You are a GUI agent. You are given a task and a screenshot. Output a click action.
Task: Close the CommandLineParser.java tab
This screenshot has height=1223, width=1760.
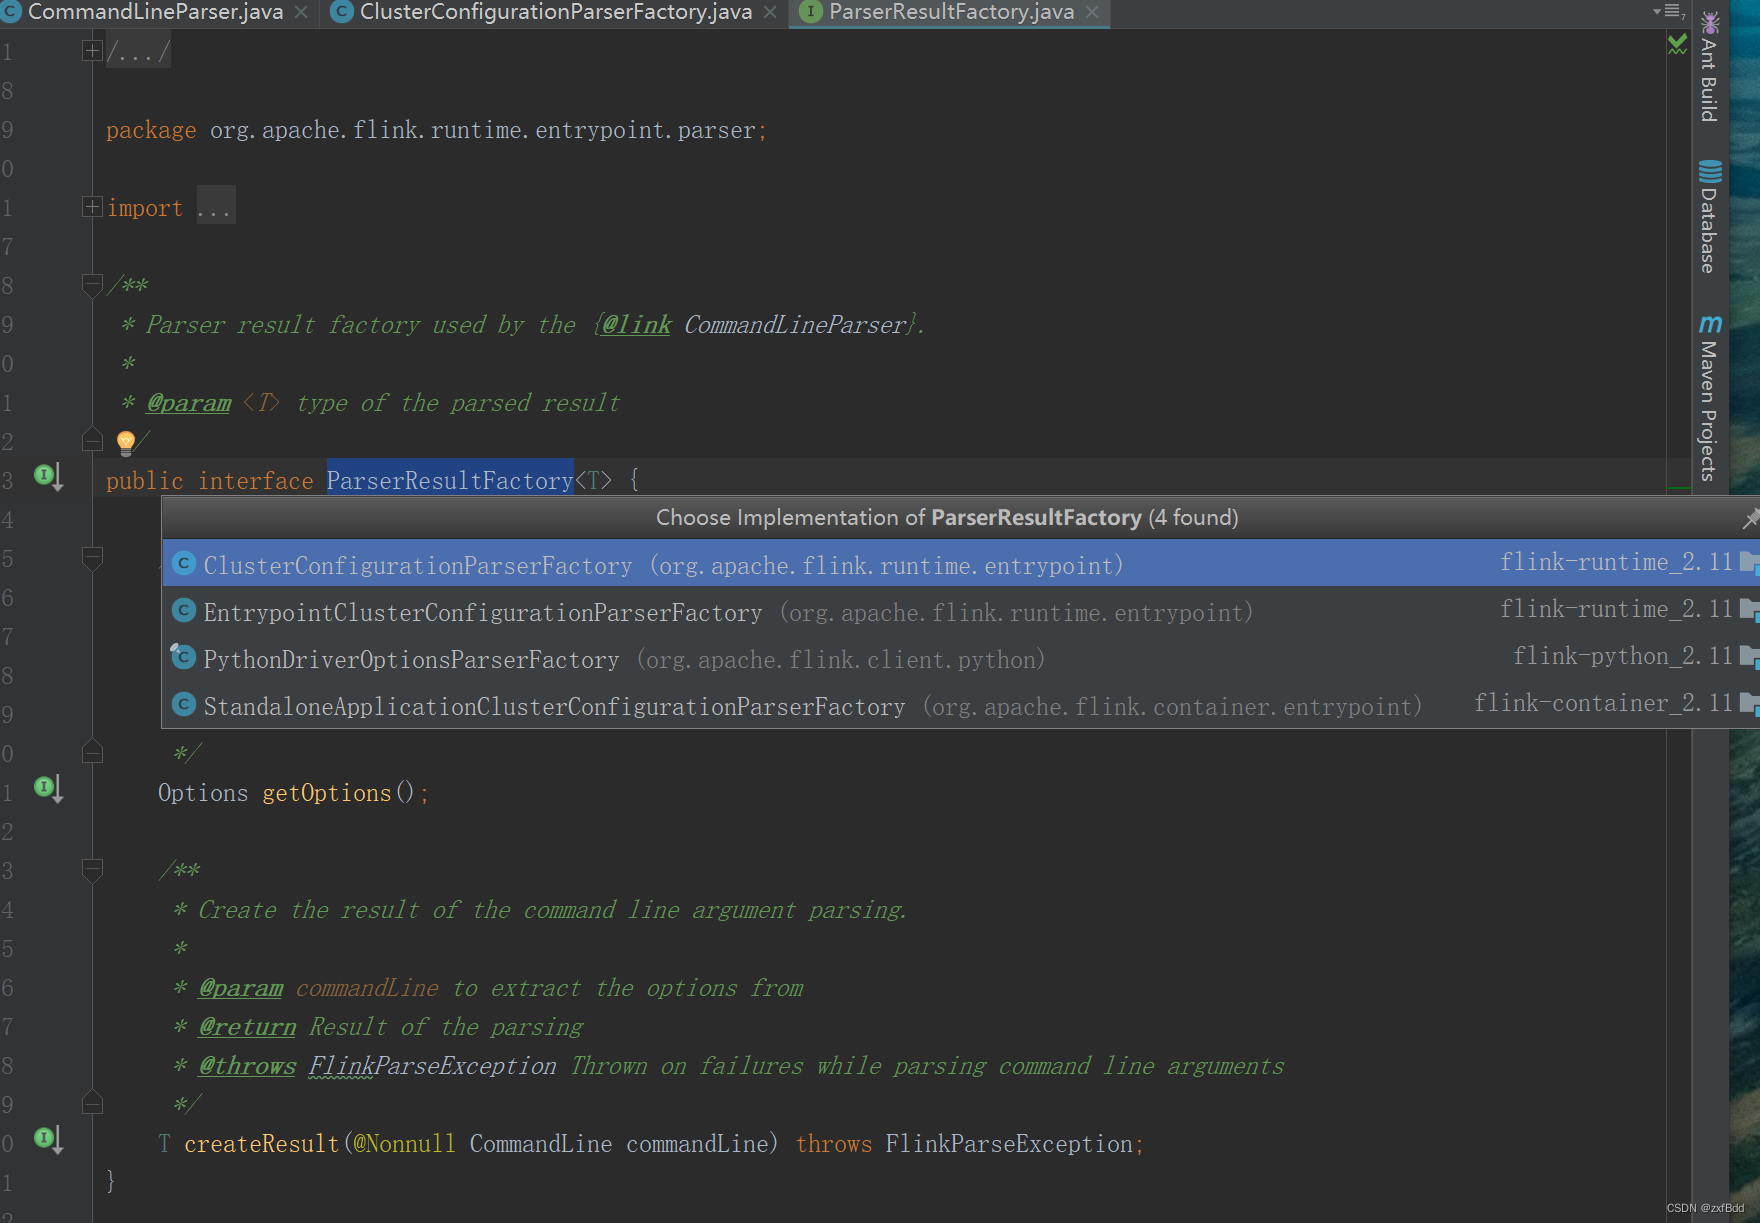(x=301, y=12)
